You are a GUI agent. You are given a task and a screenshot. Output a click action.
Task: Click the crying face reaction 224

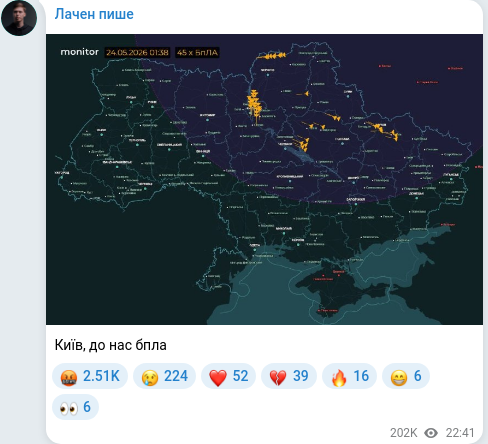(x=164, y=376)
